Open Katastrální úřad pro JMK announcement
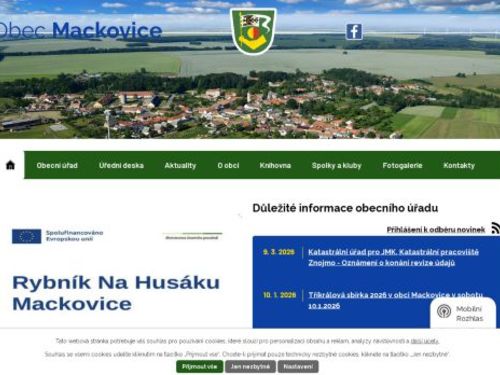Image resolution: width=500 pixels, height=375 pixels. point(393,257)
